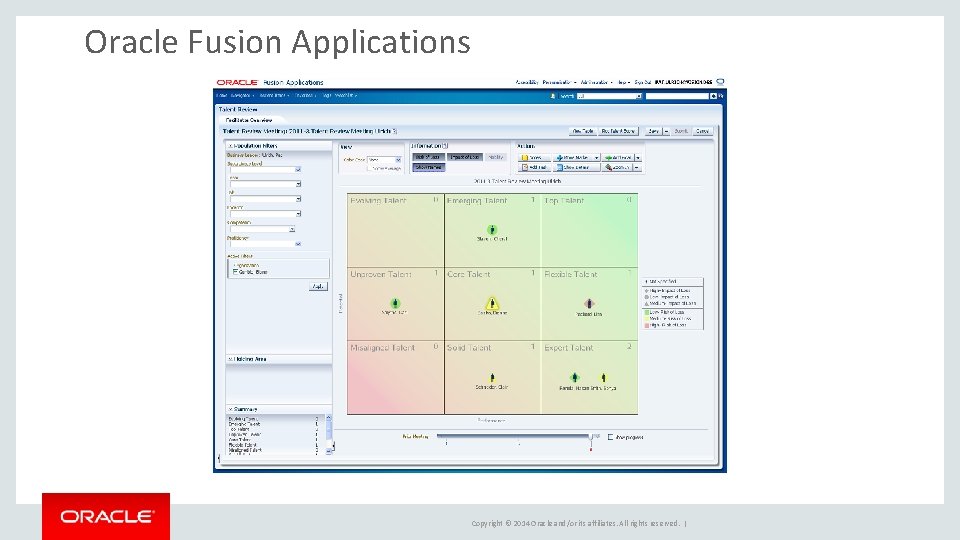Viewport: 960px width, 540px height.
Task: Click the Notes button with yellow note icon
Action: click(534, 157)
